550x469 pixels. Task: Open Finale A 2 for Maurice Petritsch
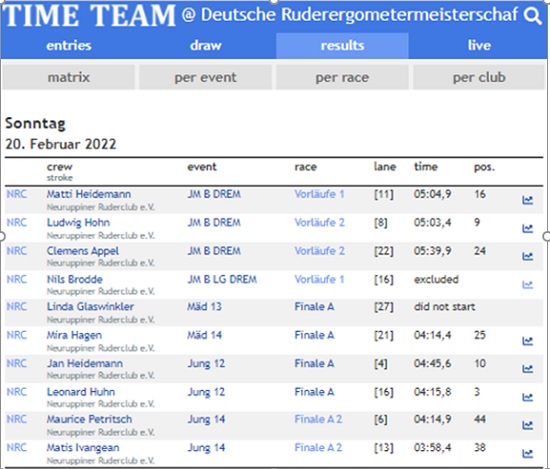(318, 419)
